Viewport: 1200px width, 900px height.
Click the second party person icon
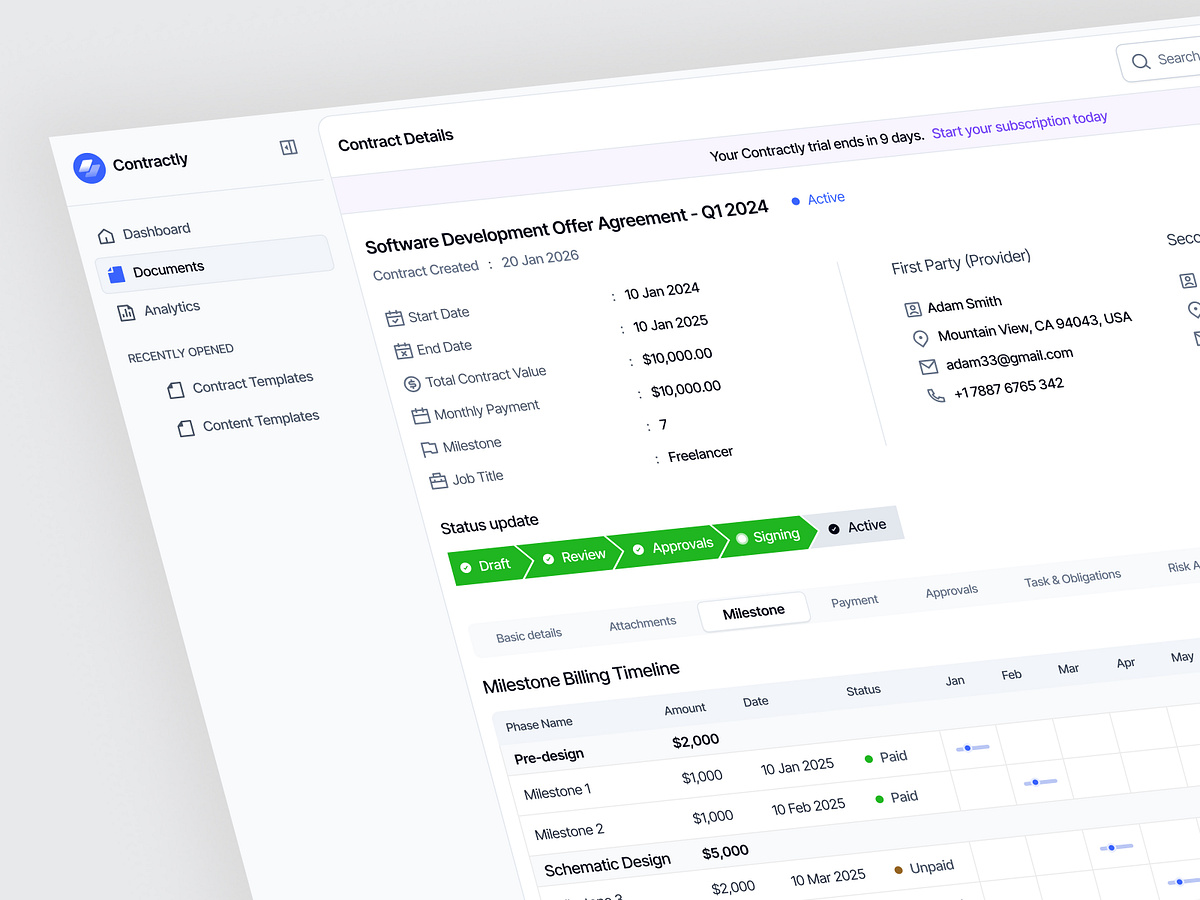click(1188, 282)
